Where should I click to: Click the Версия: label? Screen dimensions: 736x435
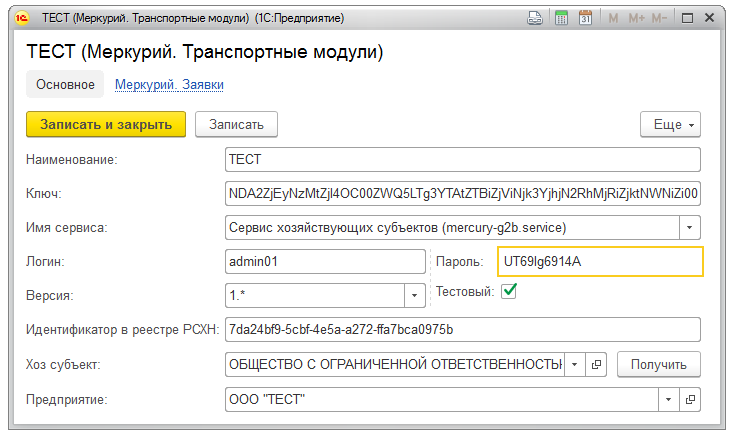(x=50, y=296)
